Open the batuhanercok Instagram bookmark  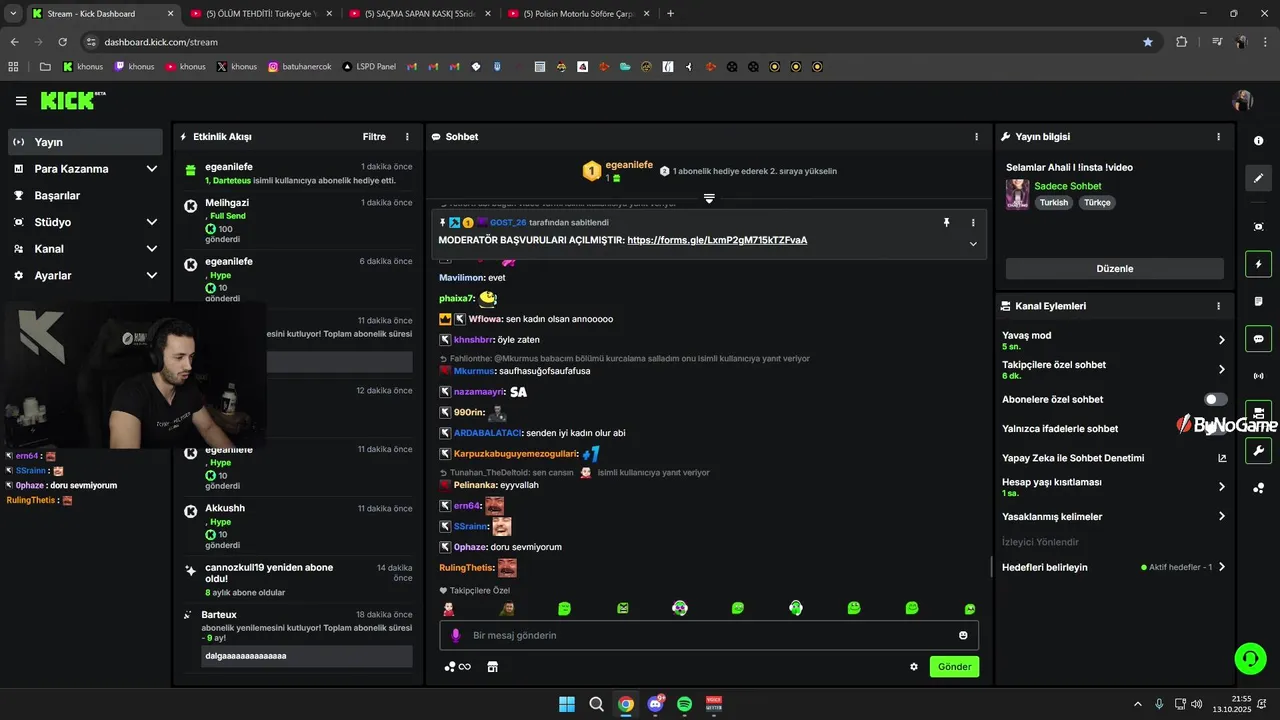pyautogui.click(x=300, y=67)
